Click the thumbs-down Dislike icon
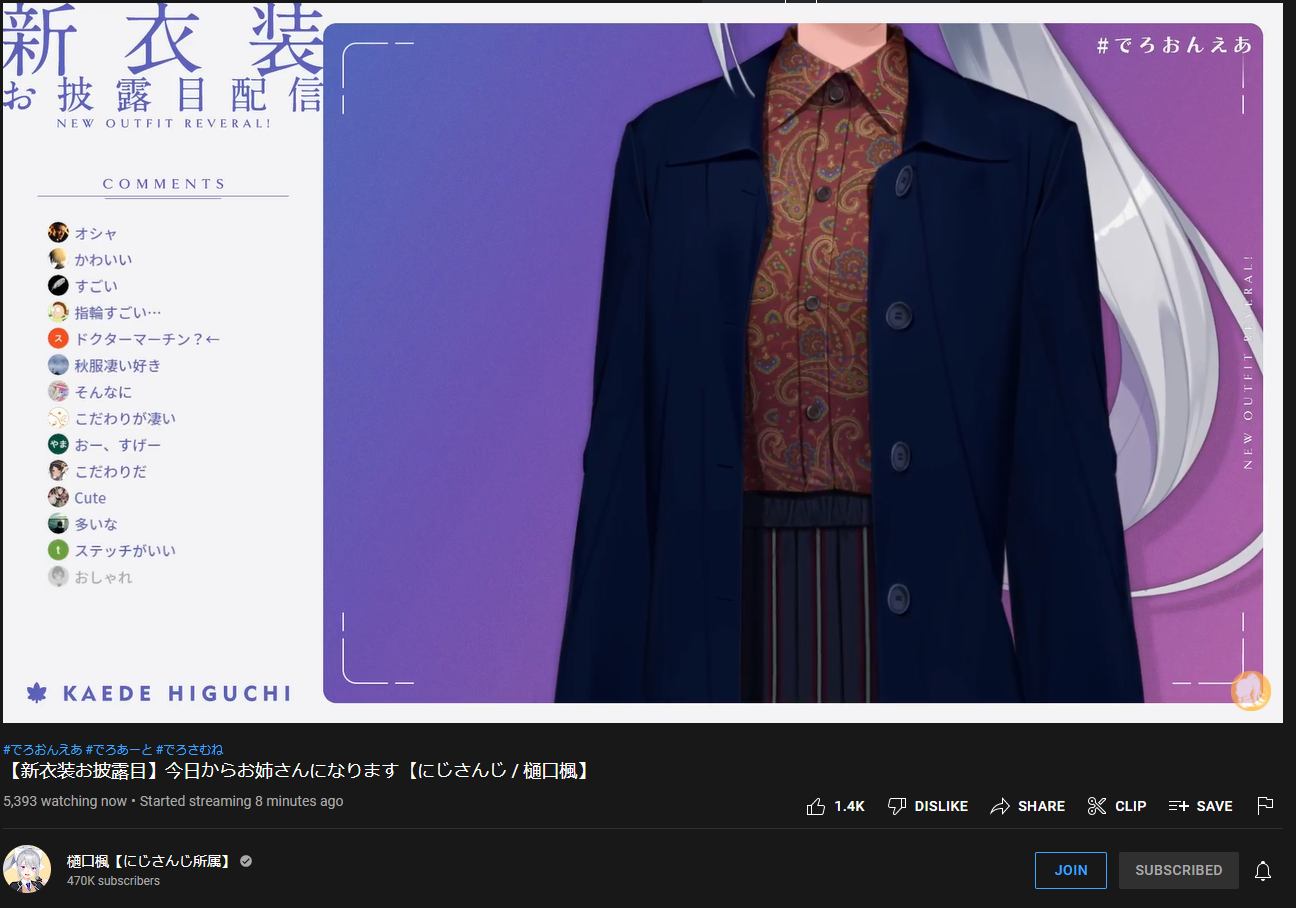The height and width of the screenshot is (908, 1296). 897,806
